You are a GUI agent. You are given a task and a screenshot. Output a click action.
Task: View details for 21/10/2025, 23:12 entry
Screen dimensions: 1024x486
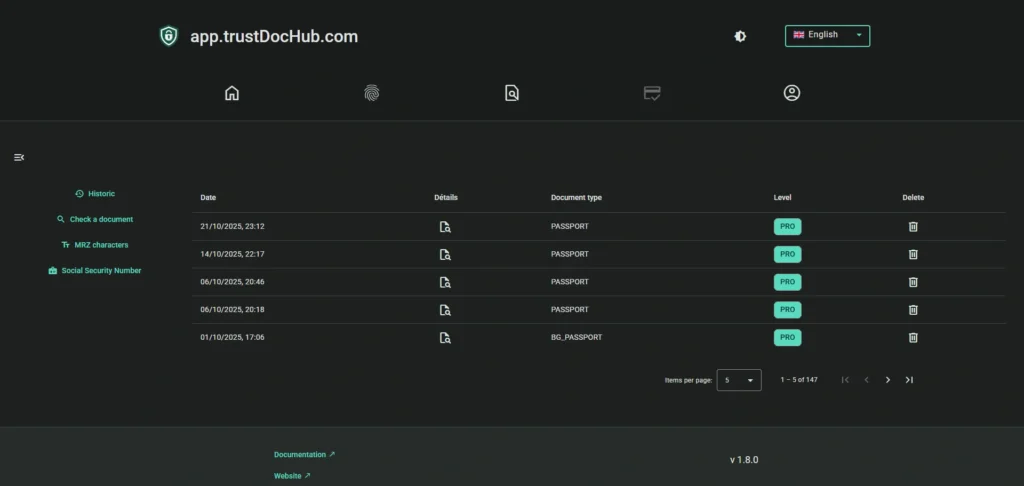coord(445,227)
